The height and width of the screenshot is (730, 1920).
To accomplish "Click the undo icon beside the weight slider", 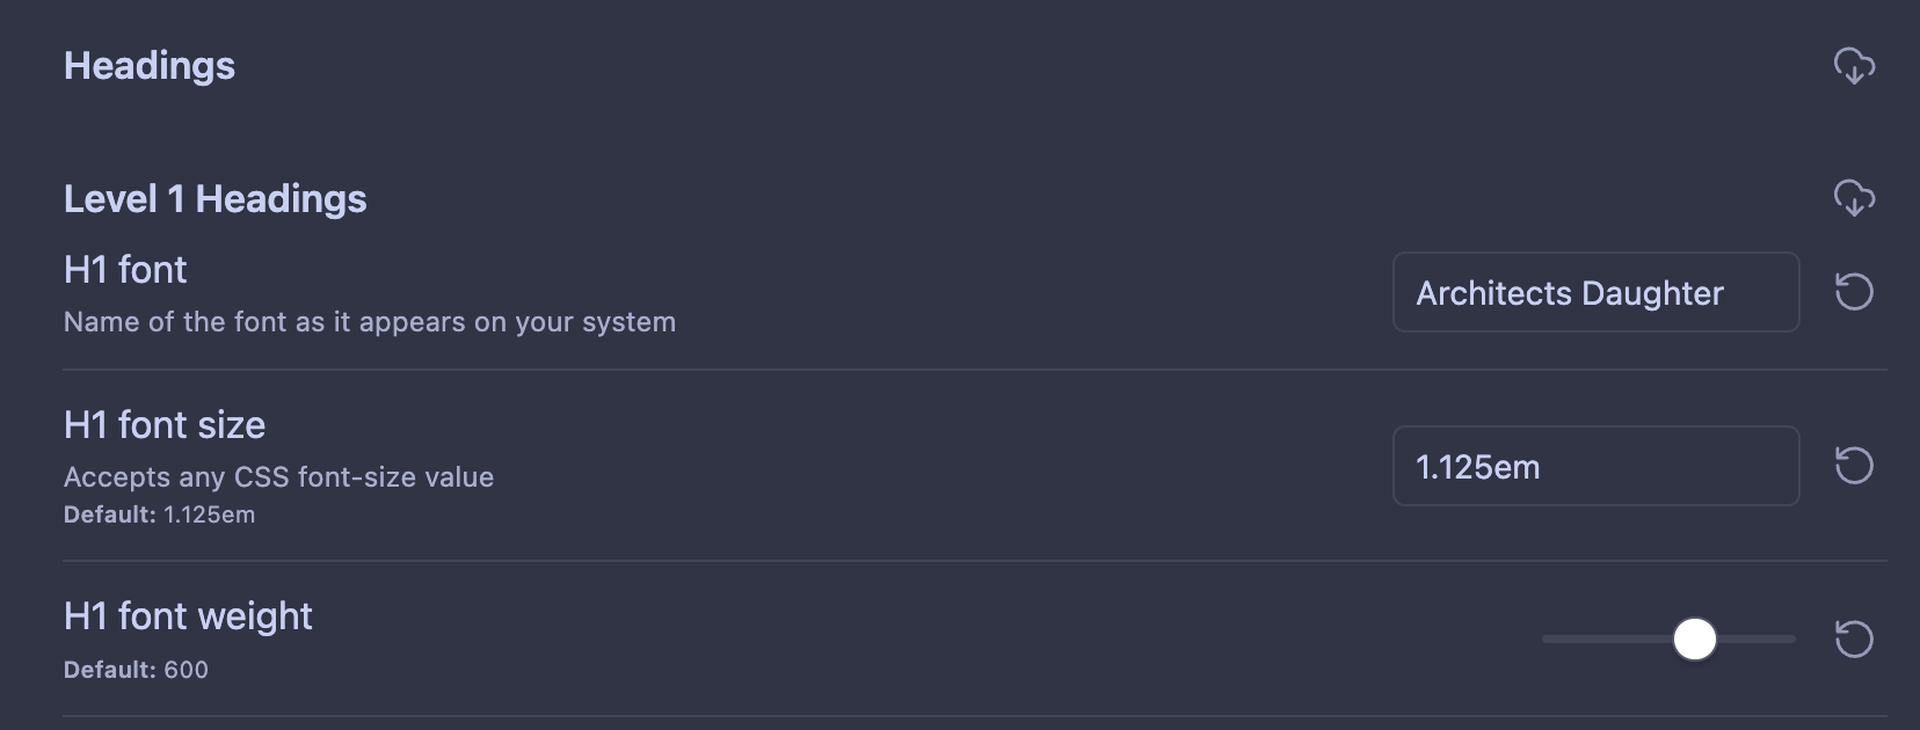I will tap(1853, 639).
